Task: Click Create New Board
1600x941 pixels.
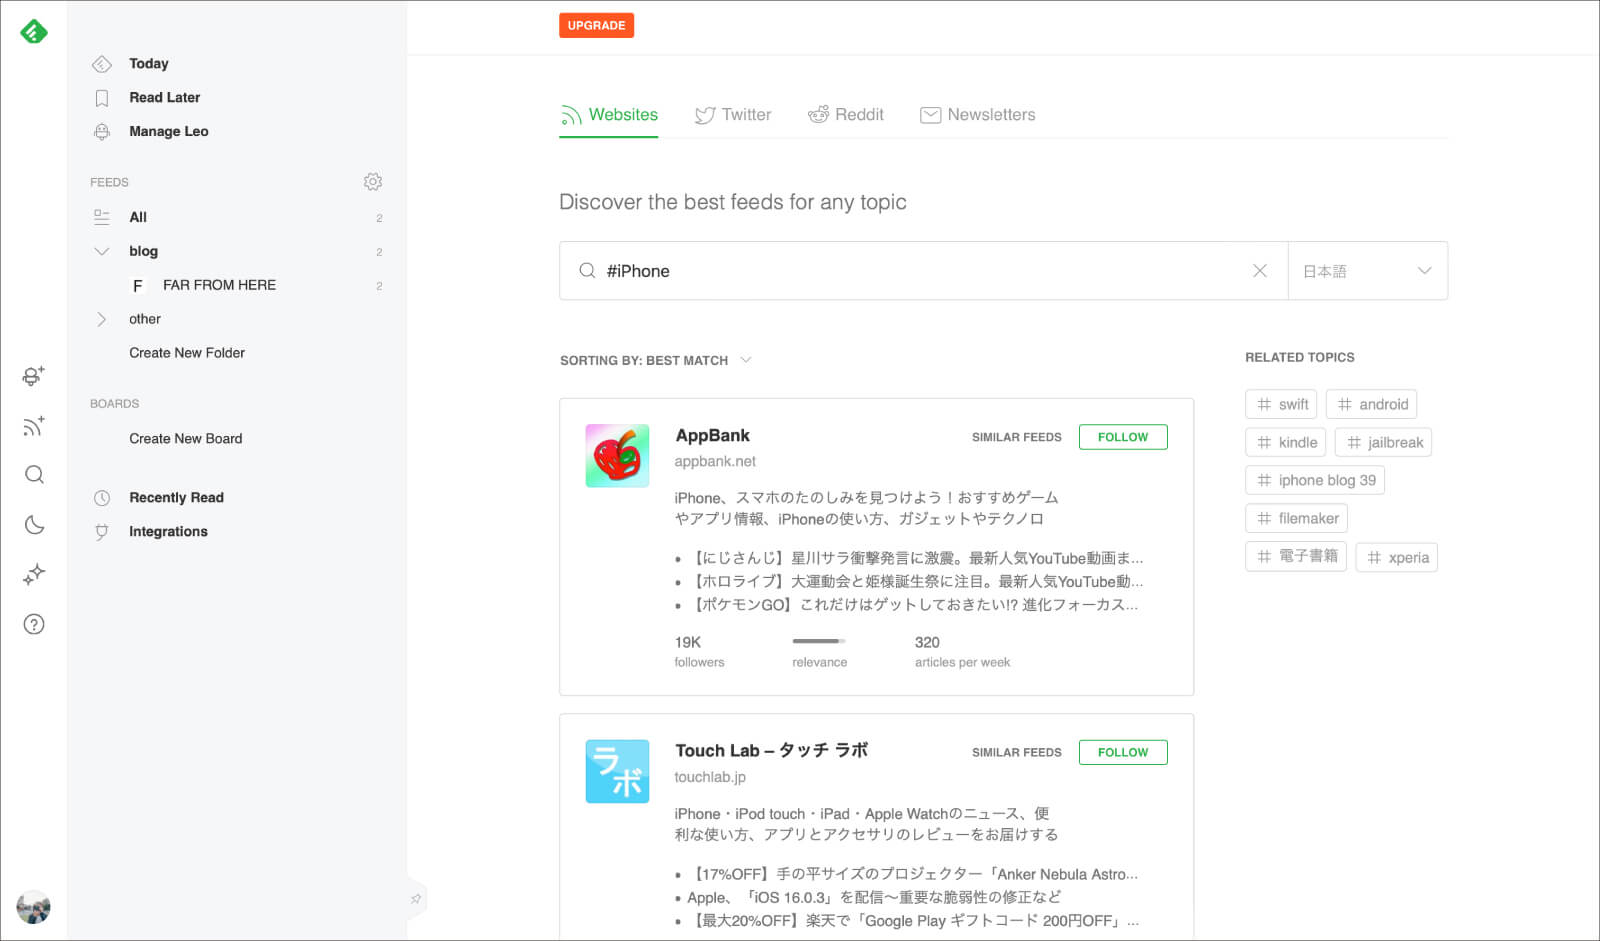Action: (186, 439)
